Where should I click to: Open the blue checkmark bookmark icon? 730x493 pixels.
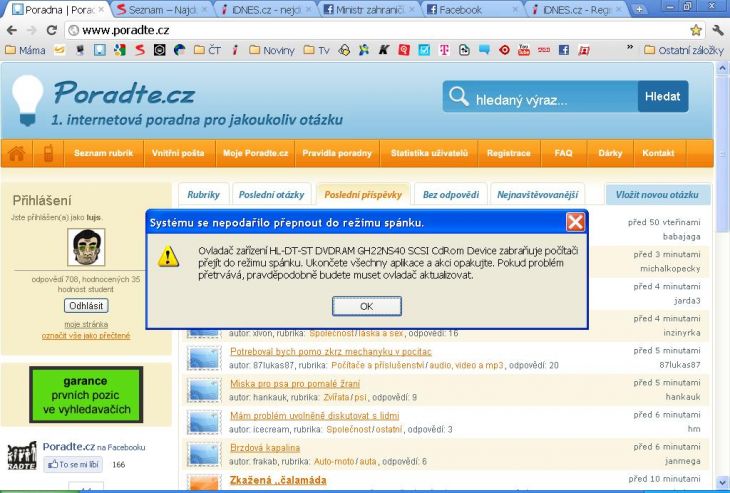click(424, 50)
